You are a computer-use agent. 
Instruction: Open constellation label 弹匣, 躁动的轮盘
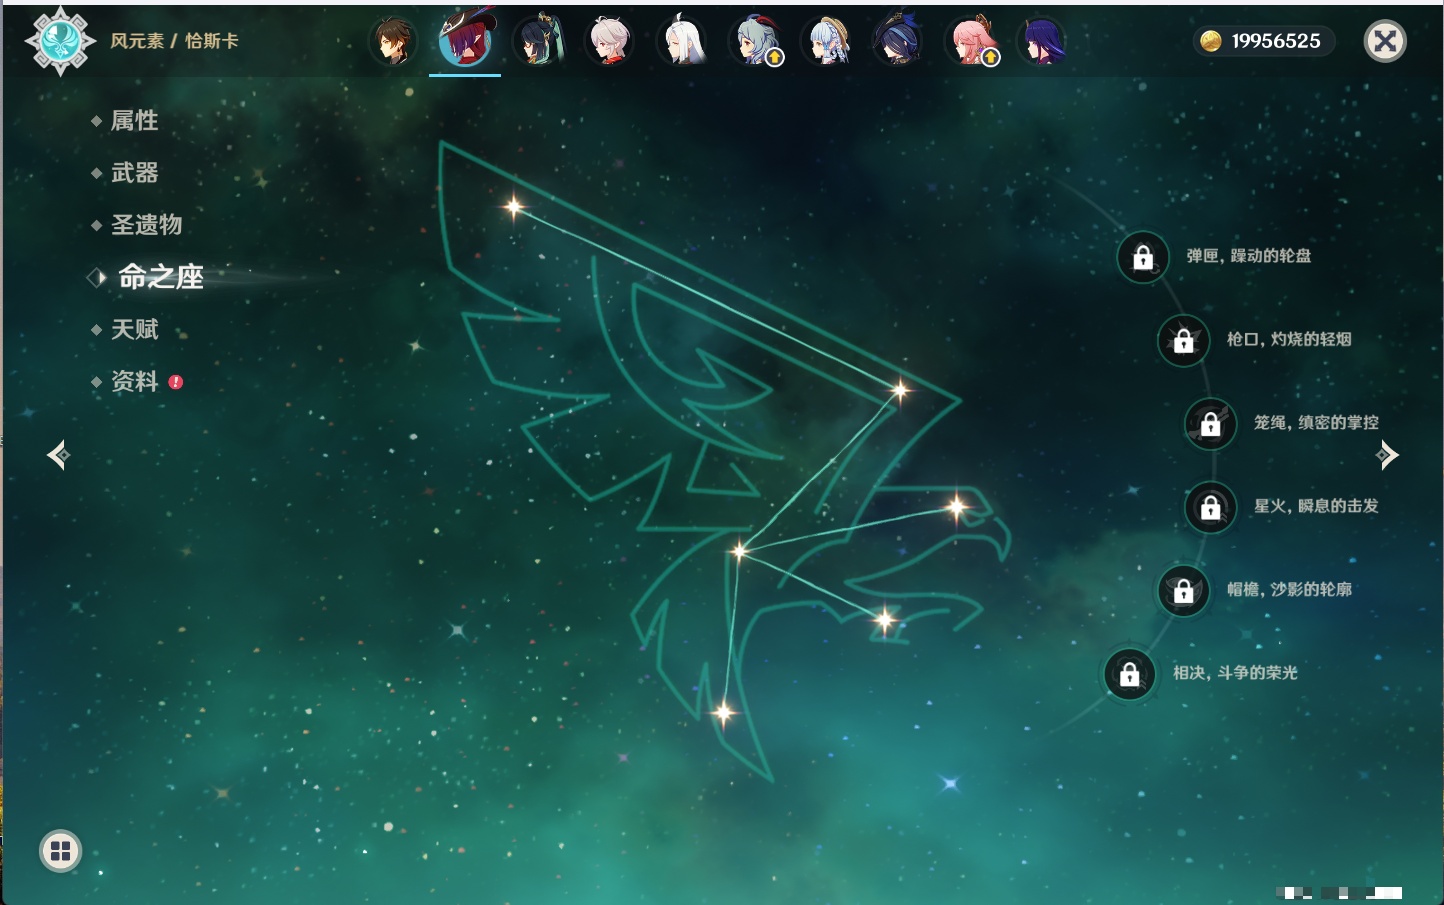(1249, 256)
